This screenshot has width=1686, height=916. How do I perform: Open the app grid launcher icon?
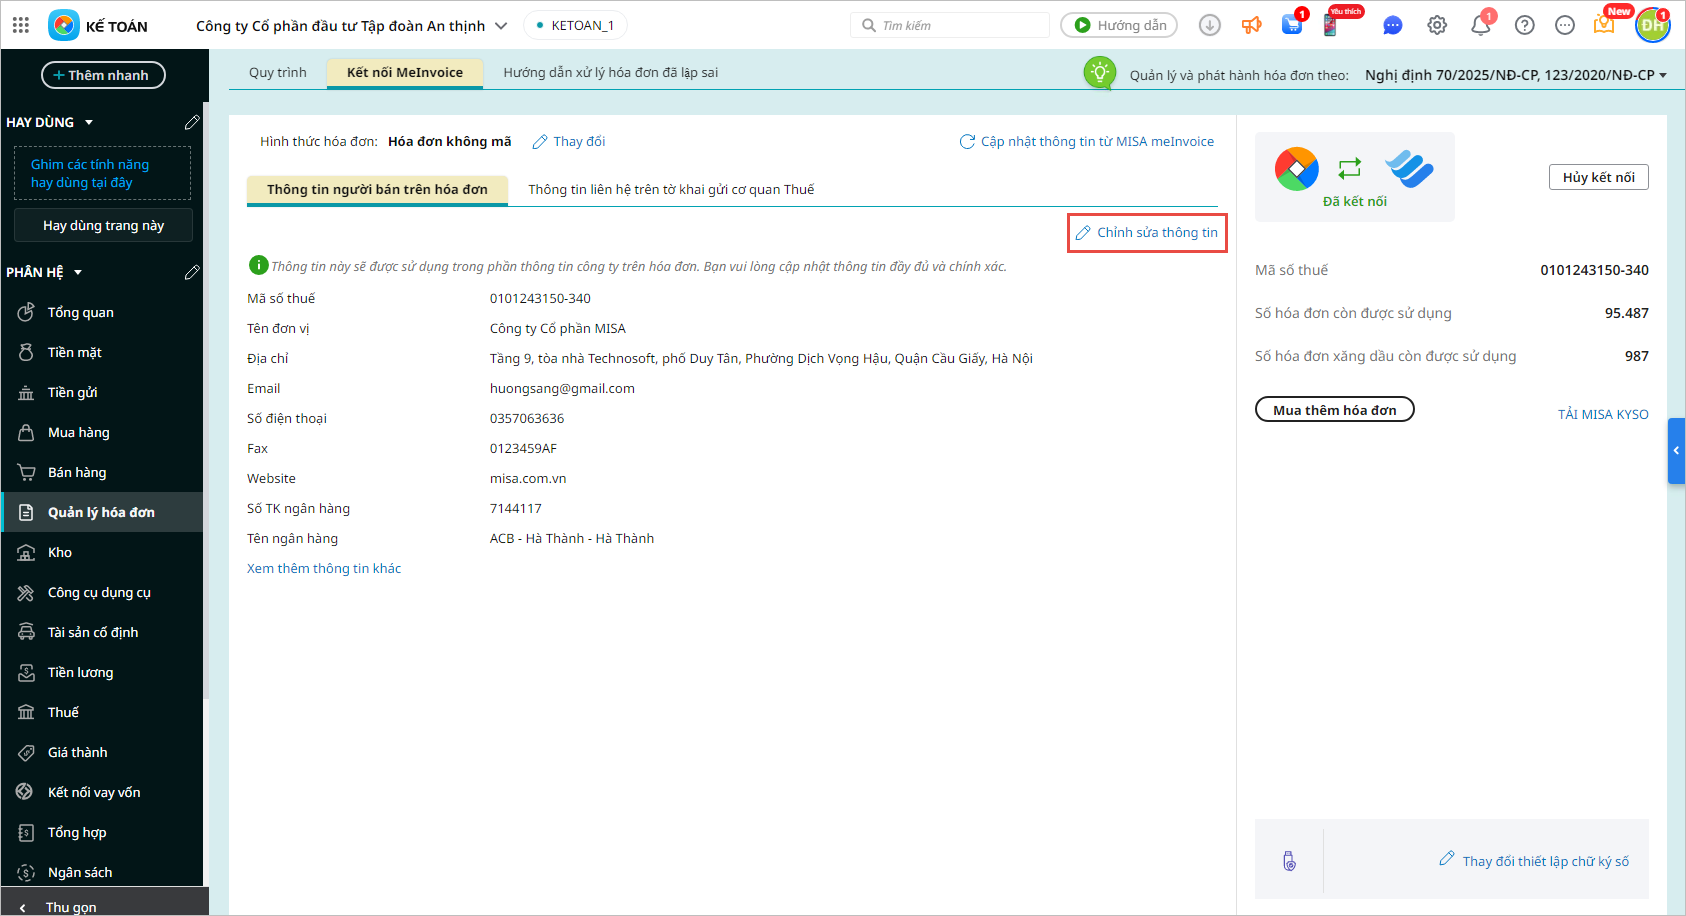(21, 25)
